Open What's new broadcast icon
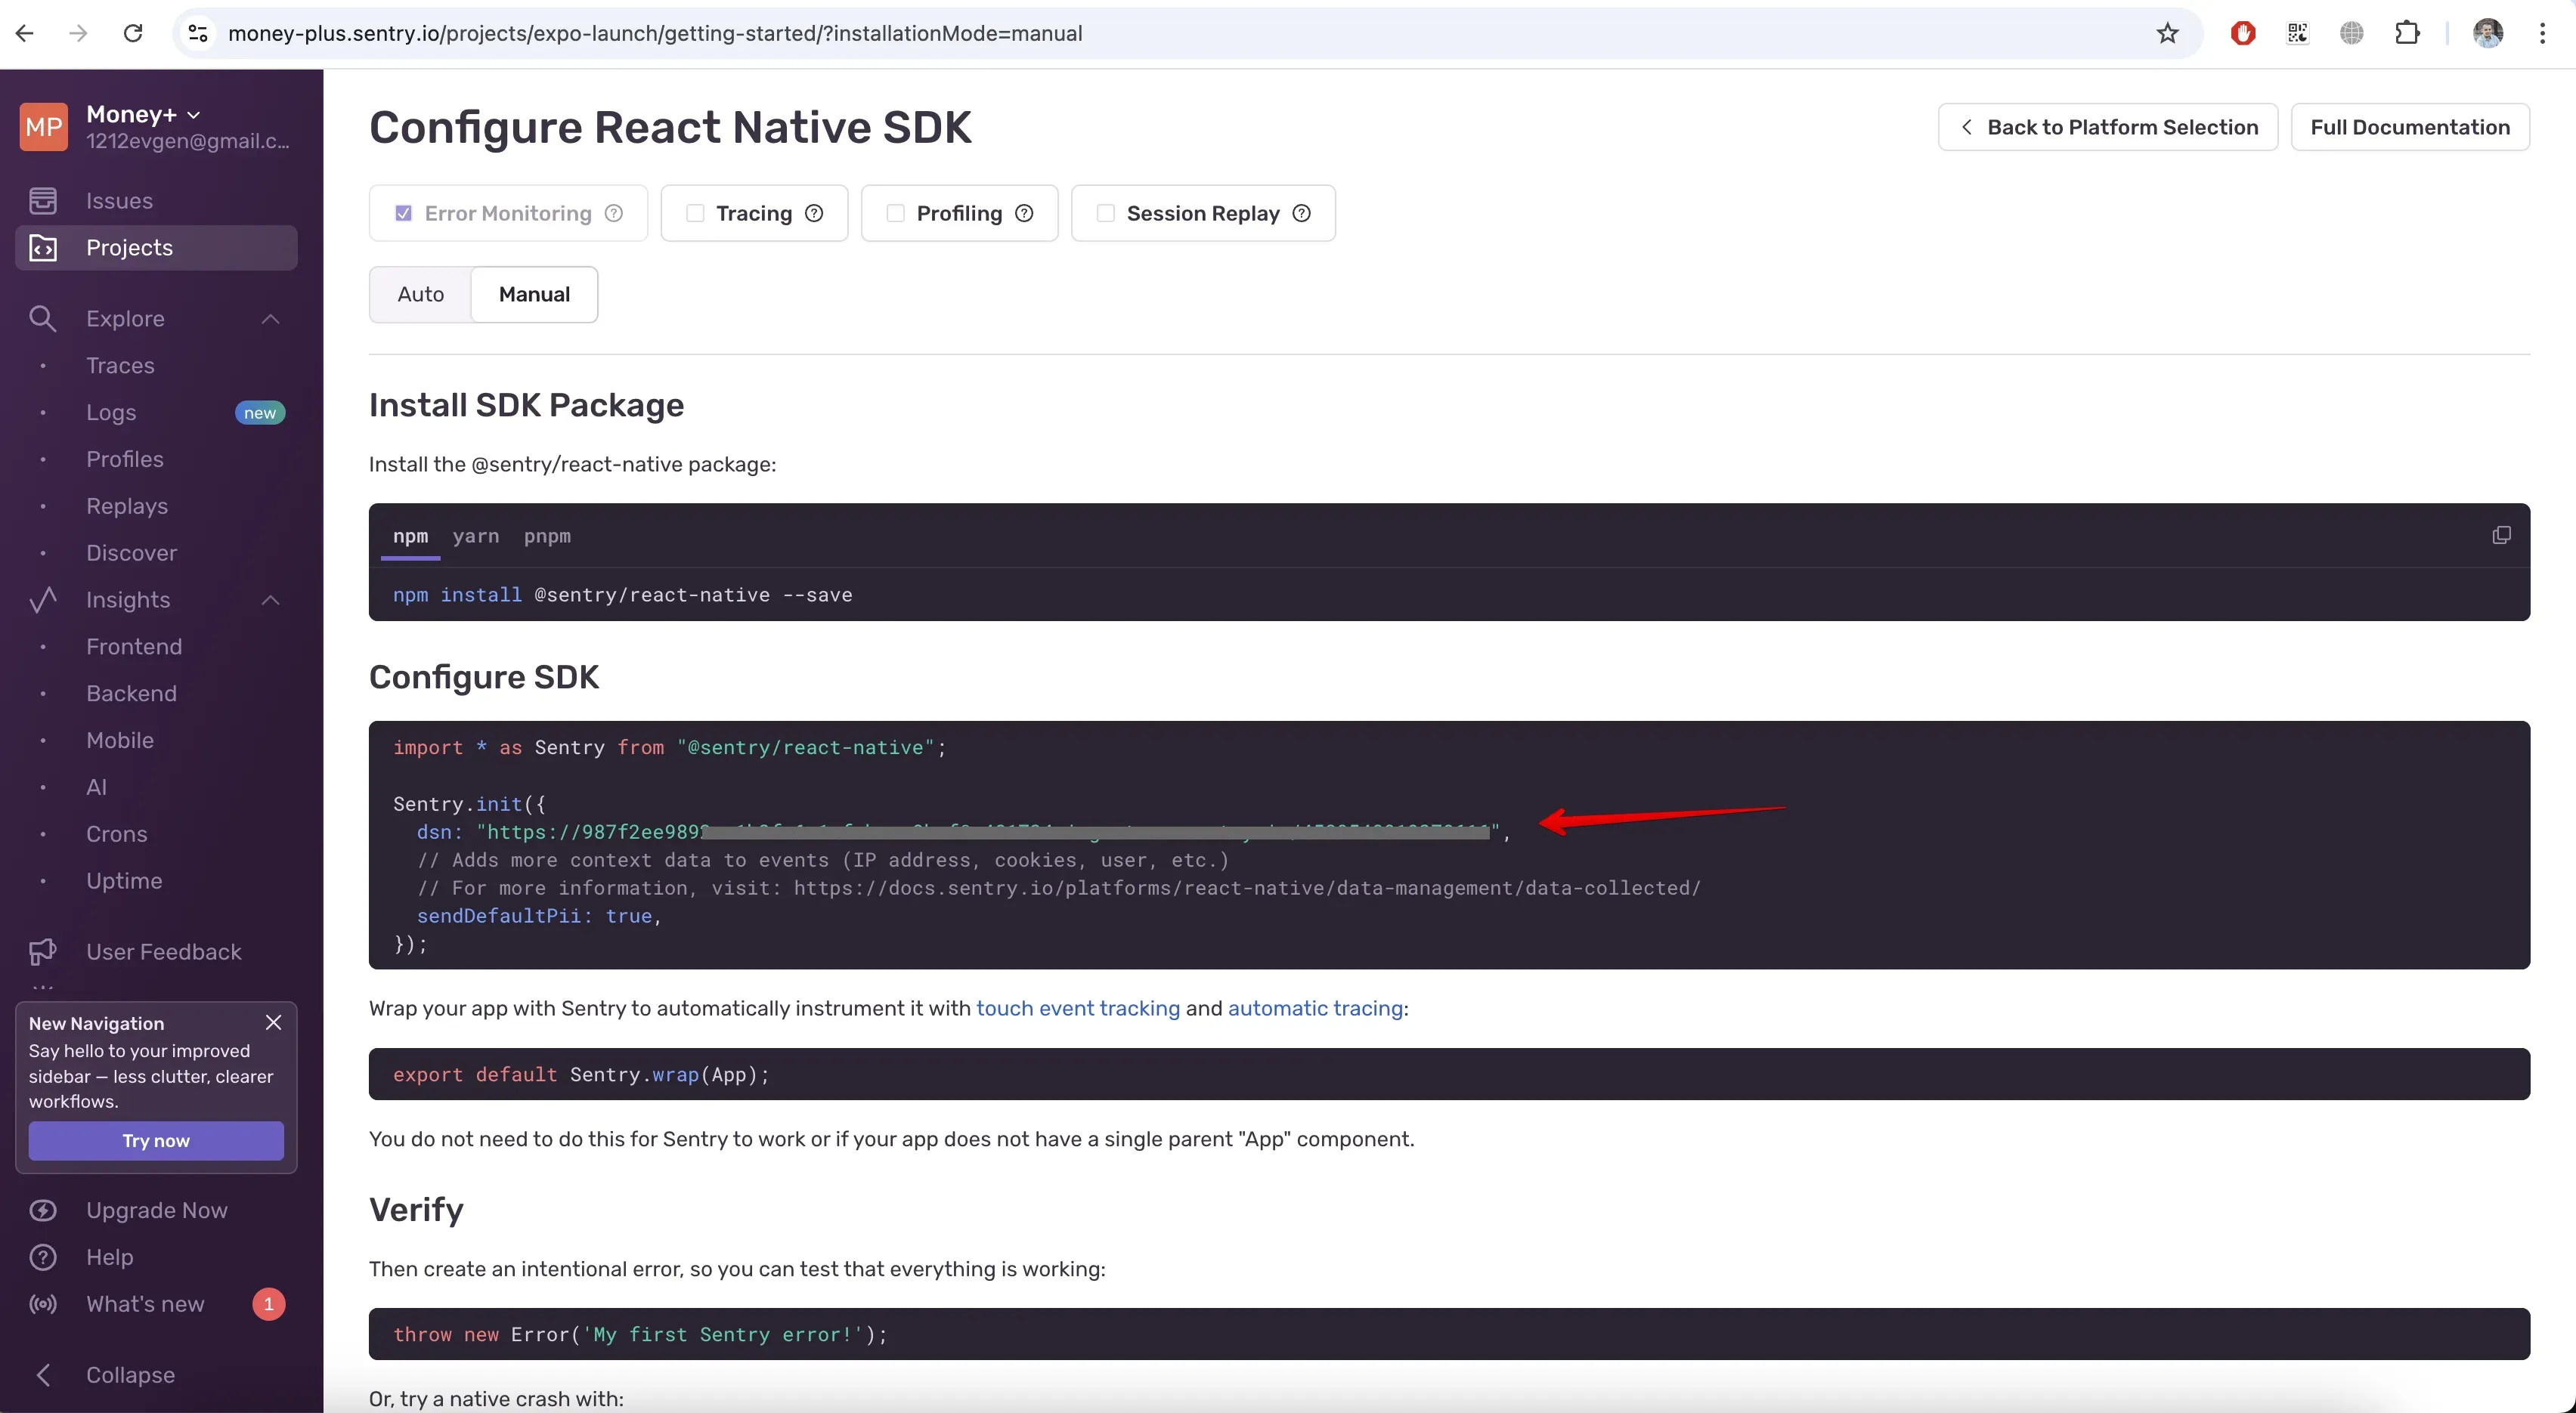Screen dimensions: 2576x1413 42,1303
